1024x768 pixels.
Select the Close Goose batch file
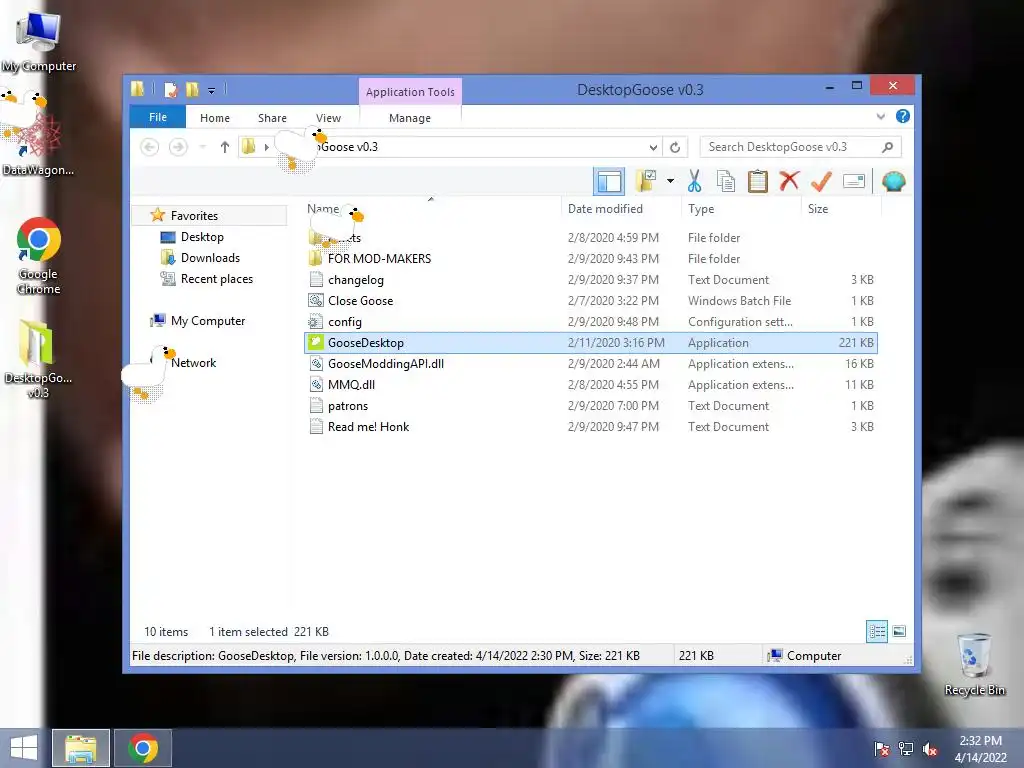[360, 301]
